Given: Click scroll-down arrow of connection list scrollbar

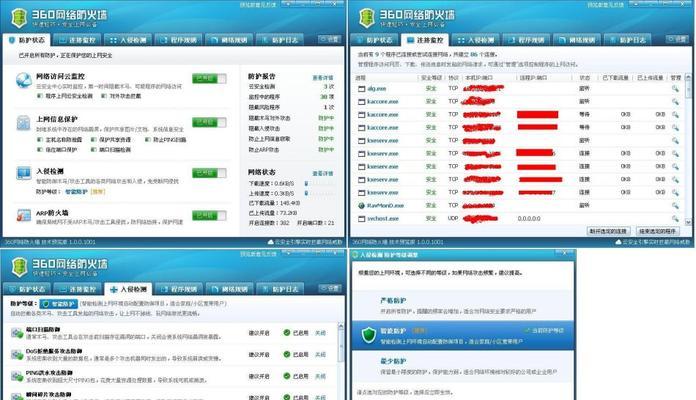Looking at the screenshot, I should pyautogui.click(x=688, y=222).
